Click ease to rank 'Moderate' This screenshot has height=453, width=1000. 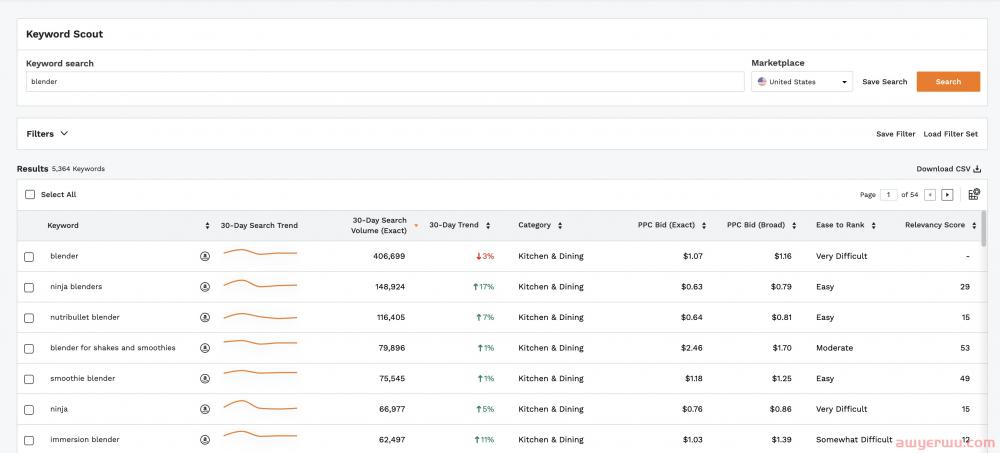(834, 348)
